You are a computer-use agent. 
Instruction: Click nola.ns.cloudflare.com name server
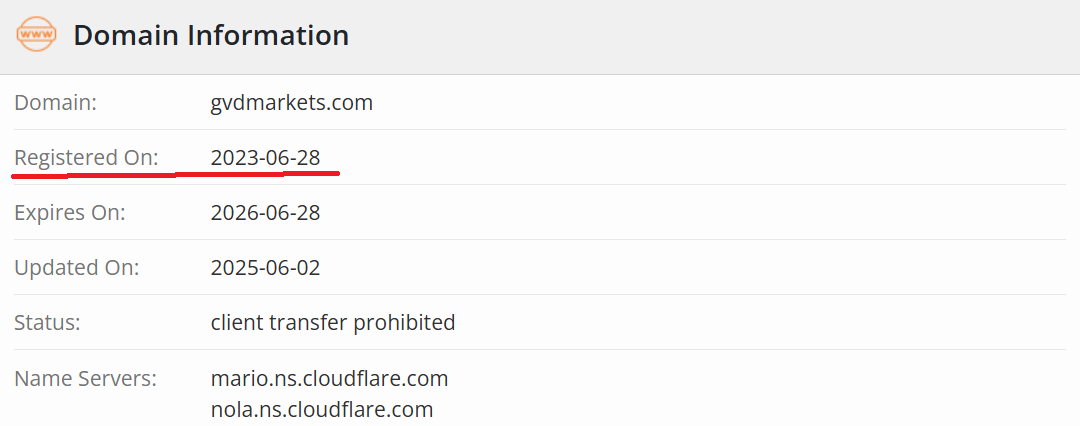pos(321,409)
